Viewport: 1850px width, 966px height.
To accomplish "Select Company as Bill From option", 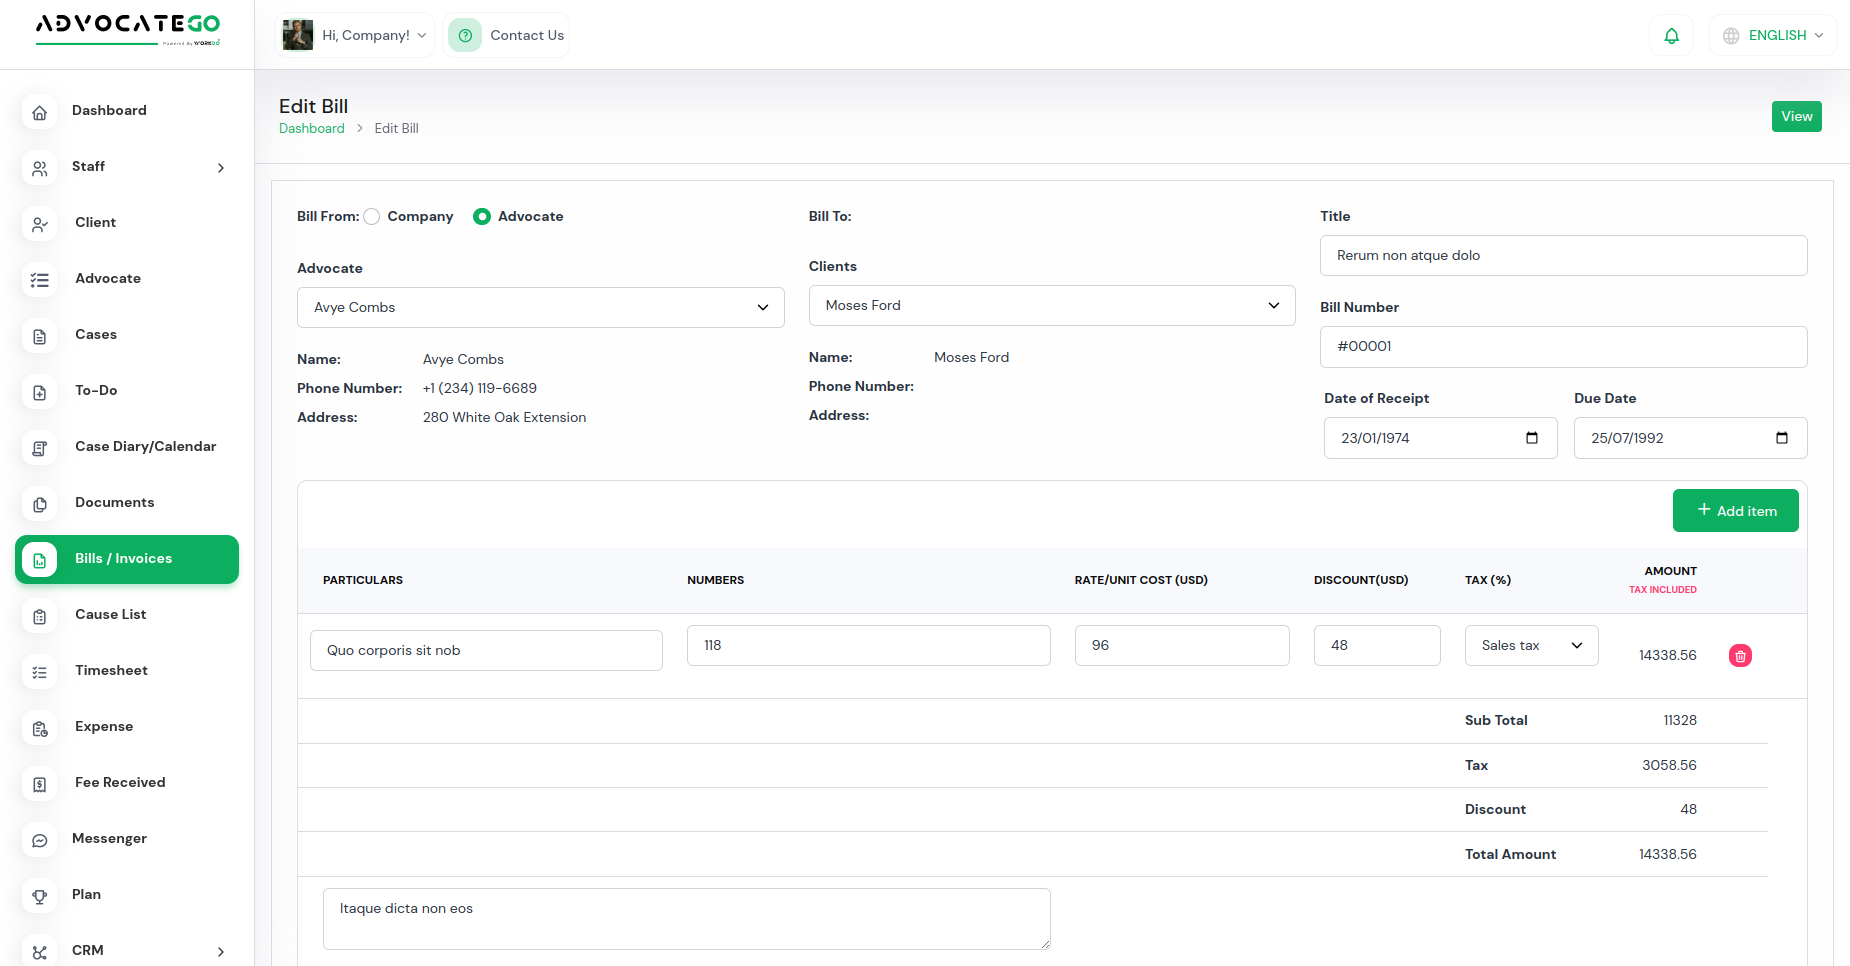I will click(x=372, y=217).
